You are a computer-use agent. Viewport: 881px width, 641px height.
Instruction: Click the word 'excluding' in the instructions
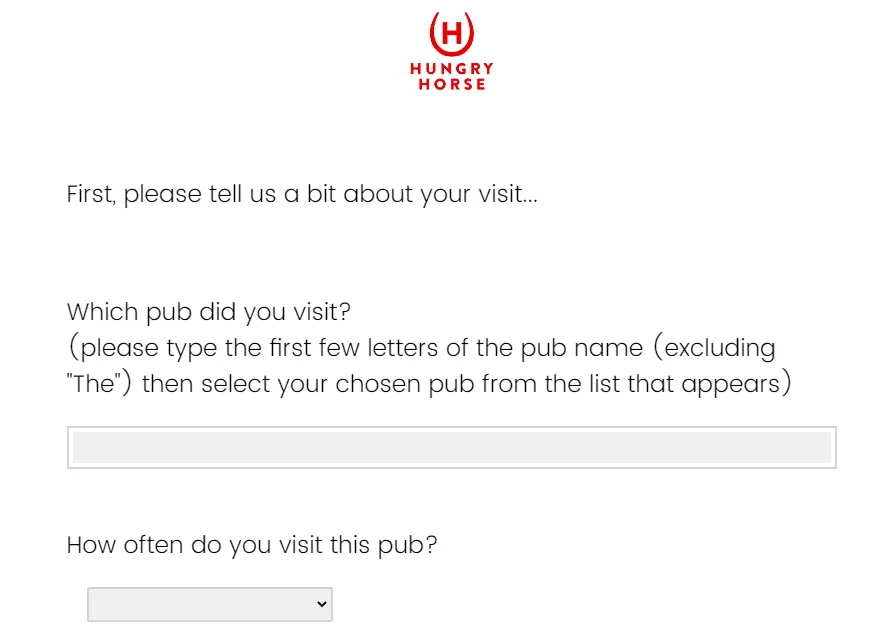(720, 348)
